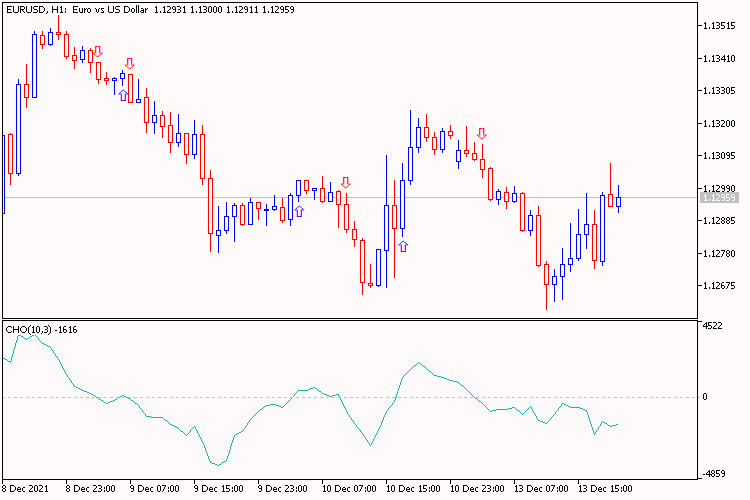The width and height of the screenshot is (750, 500).
Task: Select the current price tag 1.12959
Action: coord(719,198)
